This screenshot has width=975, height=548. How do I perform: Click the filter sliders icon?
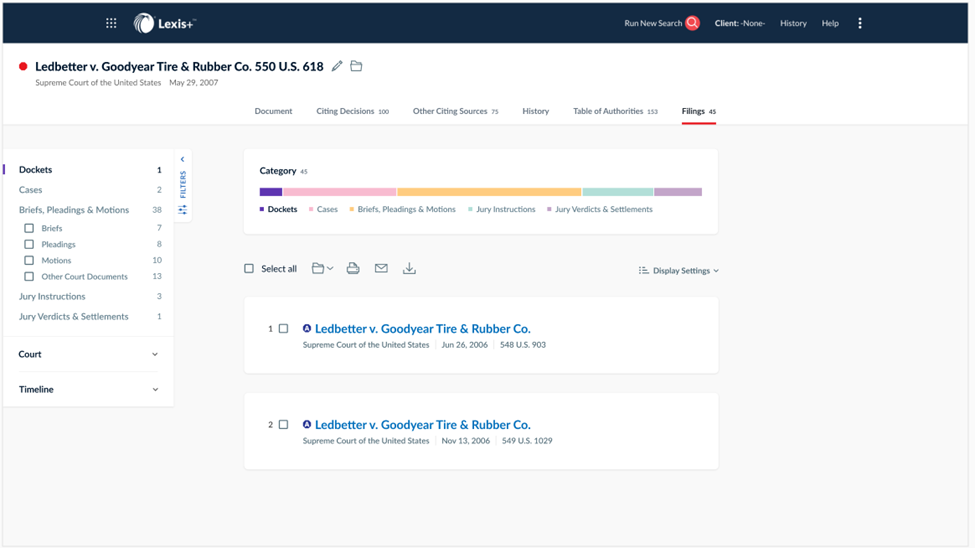182,210
